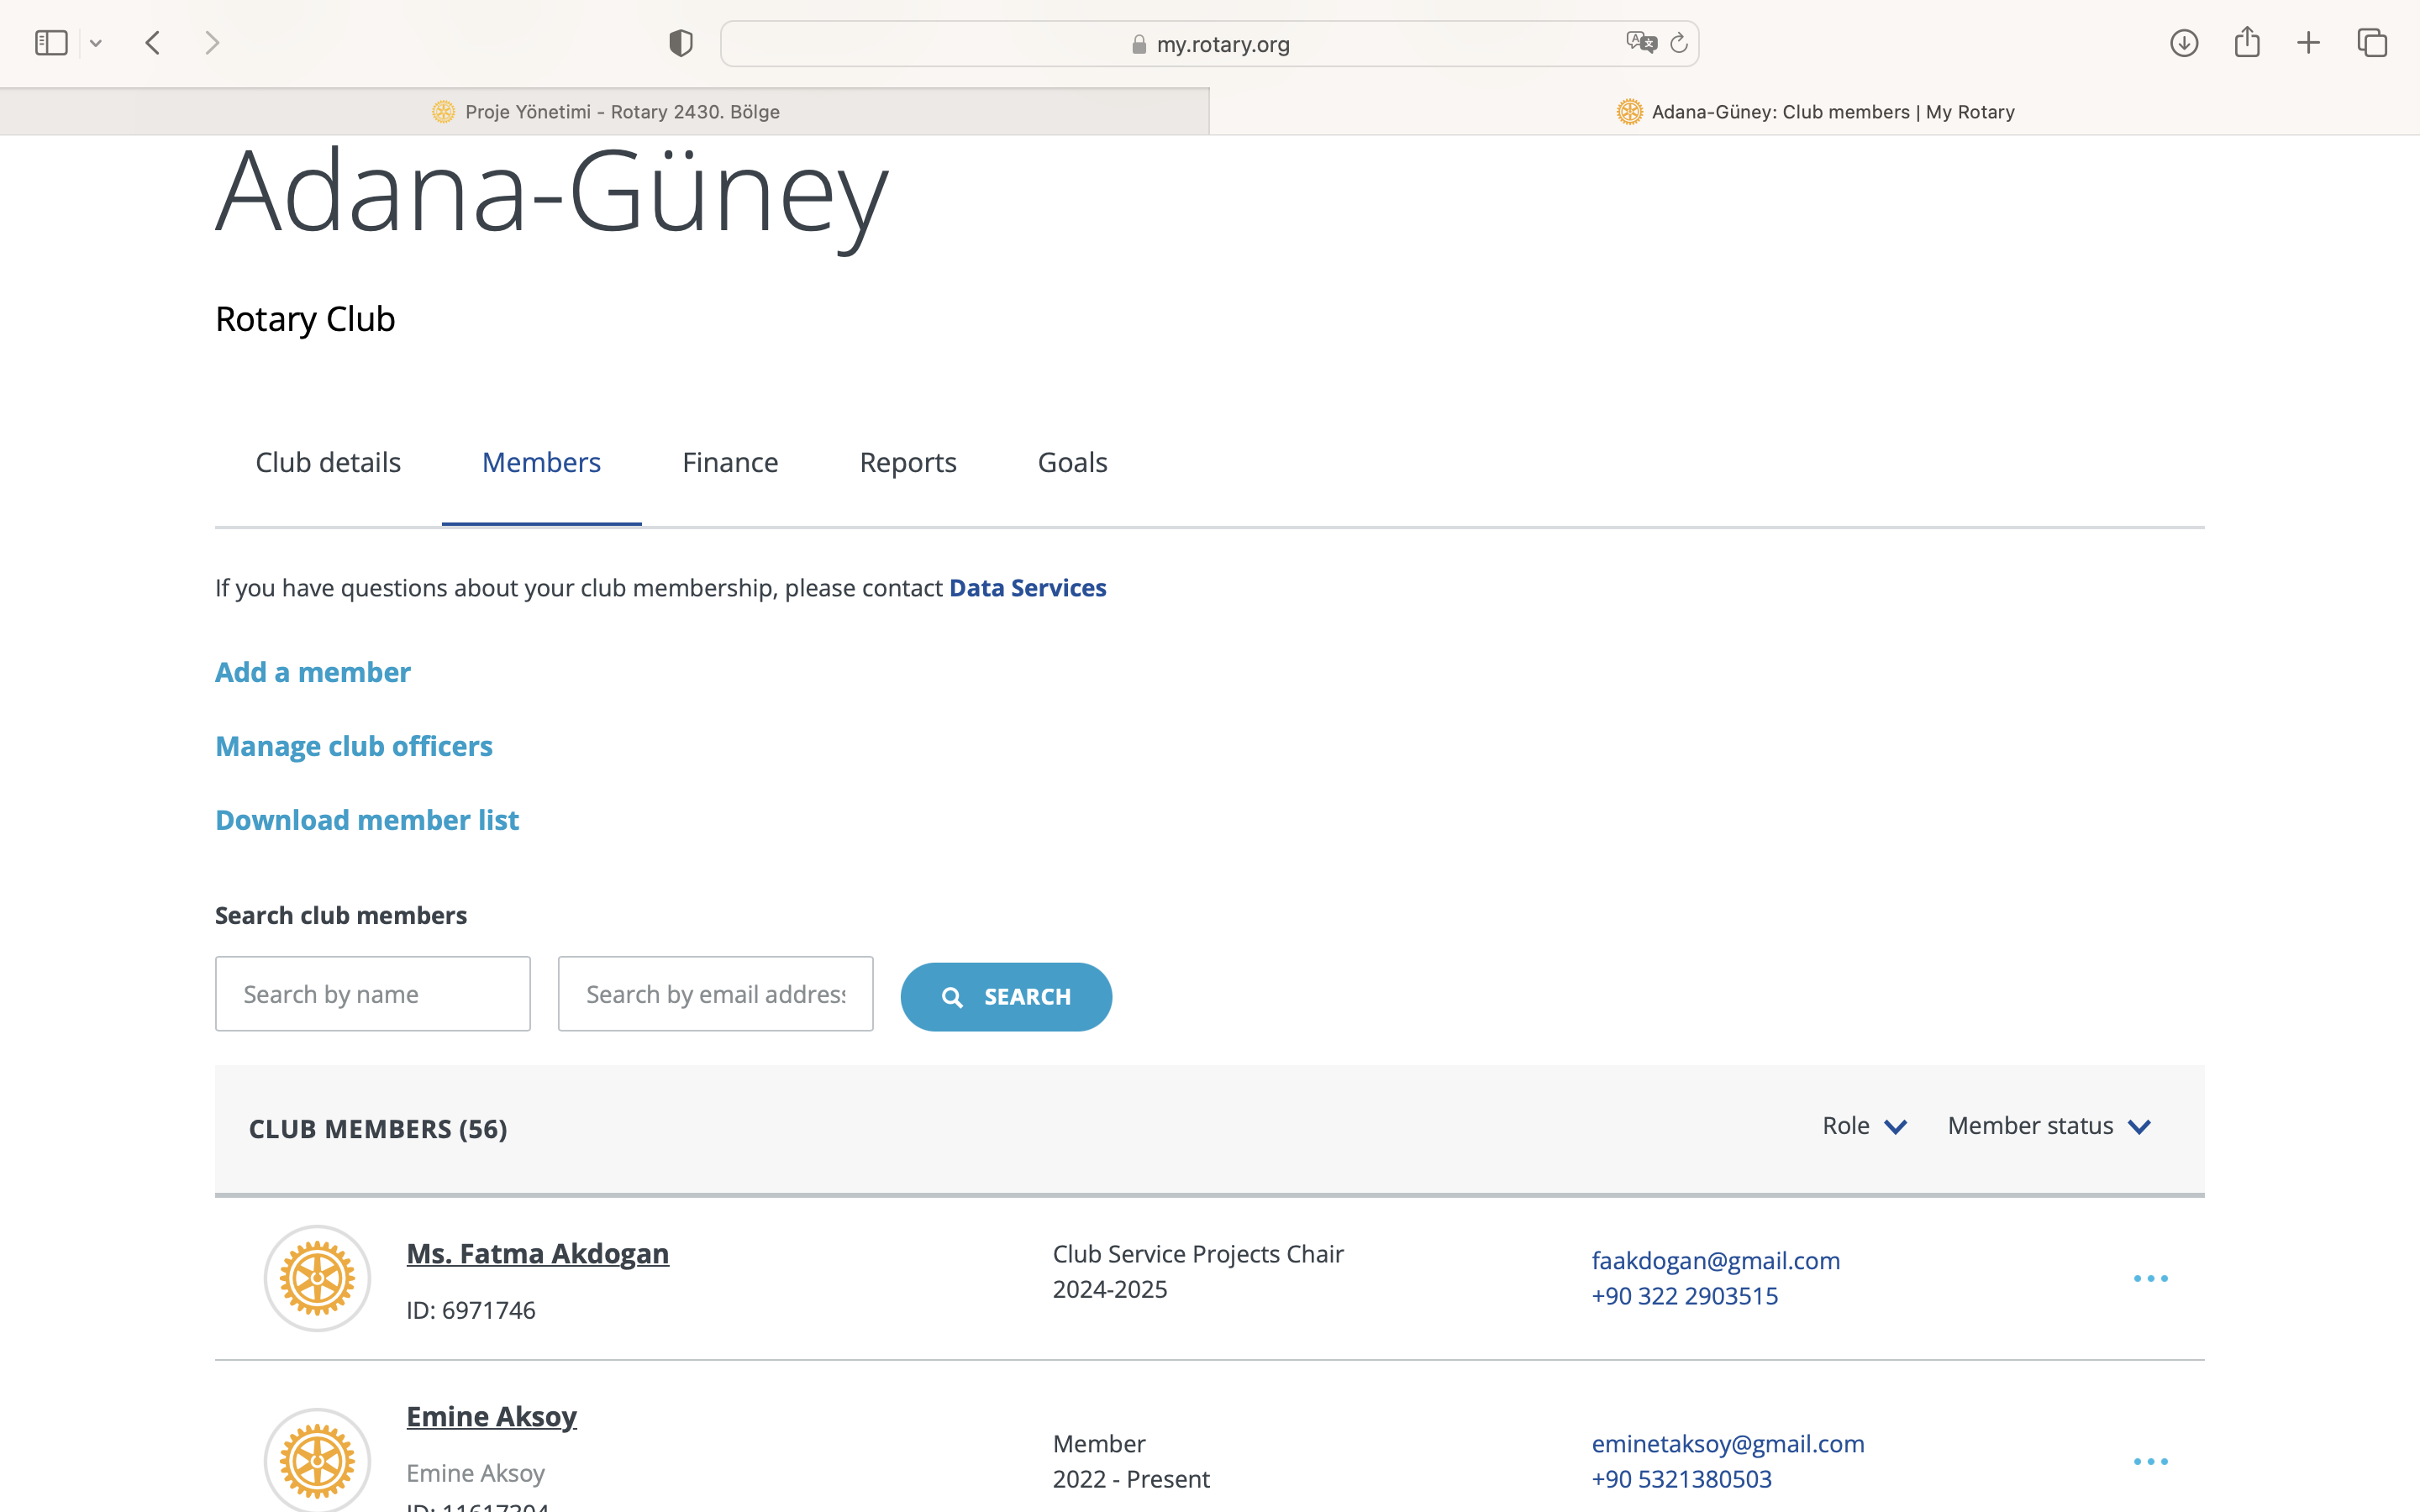The image size is (2420, 1512).
Task: Click the my.rotary.org address bar
Action: click(x=1209, y=44)
